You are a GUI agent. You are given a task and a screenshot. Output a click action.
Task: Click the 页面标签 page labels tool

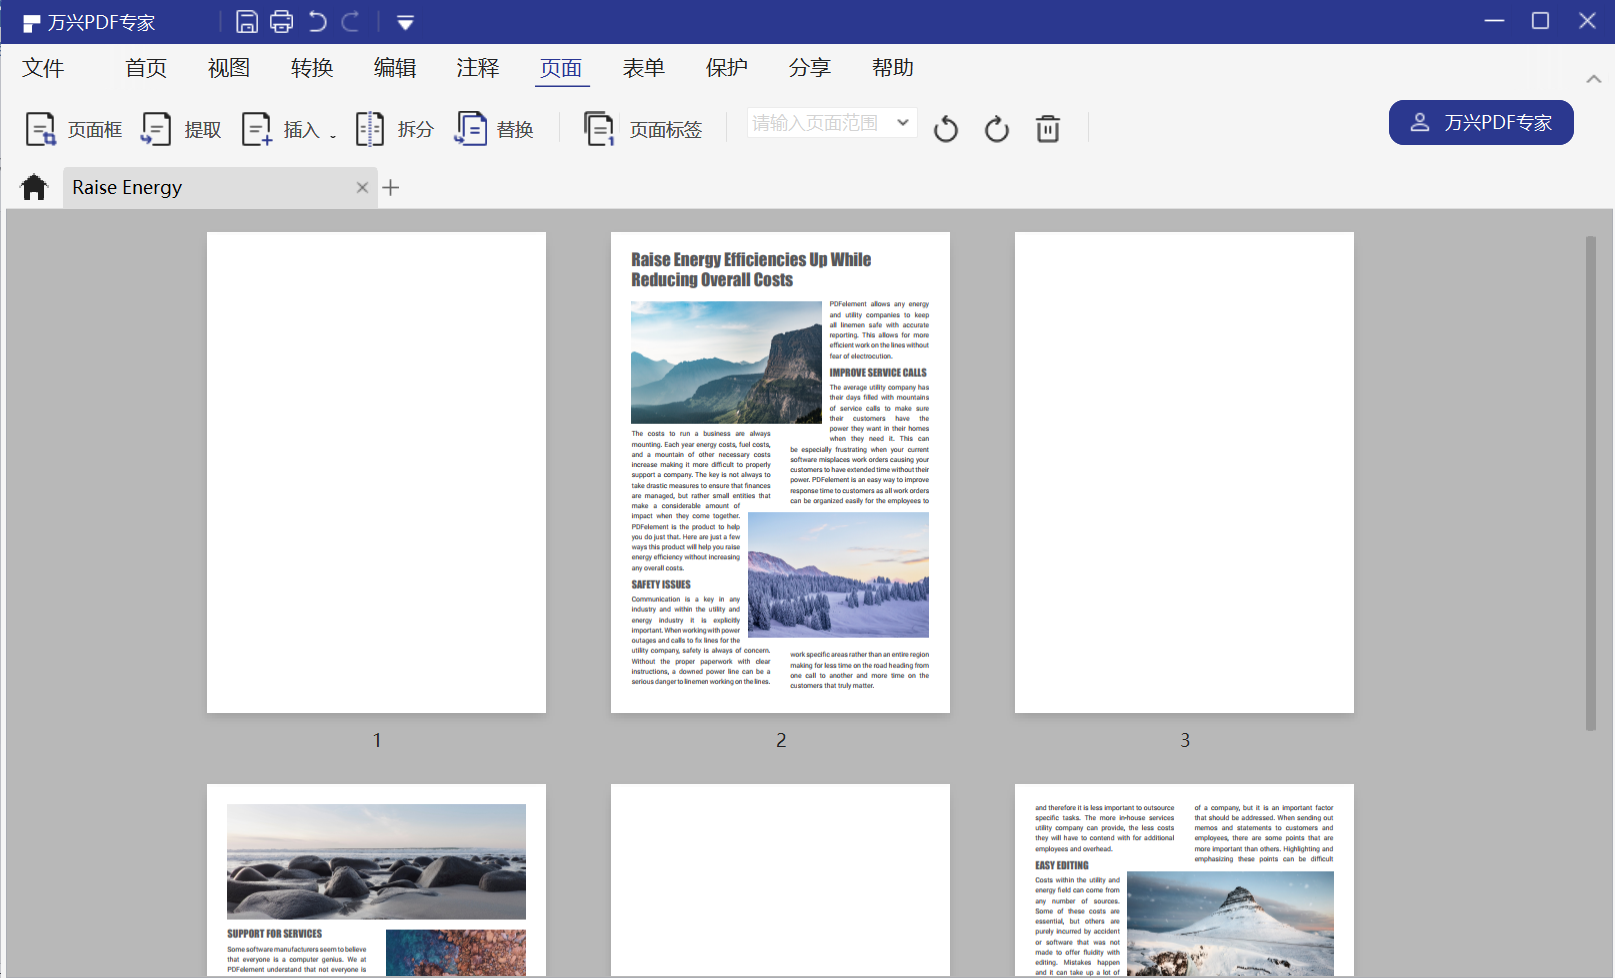[643, 129]
